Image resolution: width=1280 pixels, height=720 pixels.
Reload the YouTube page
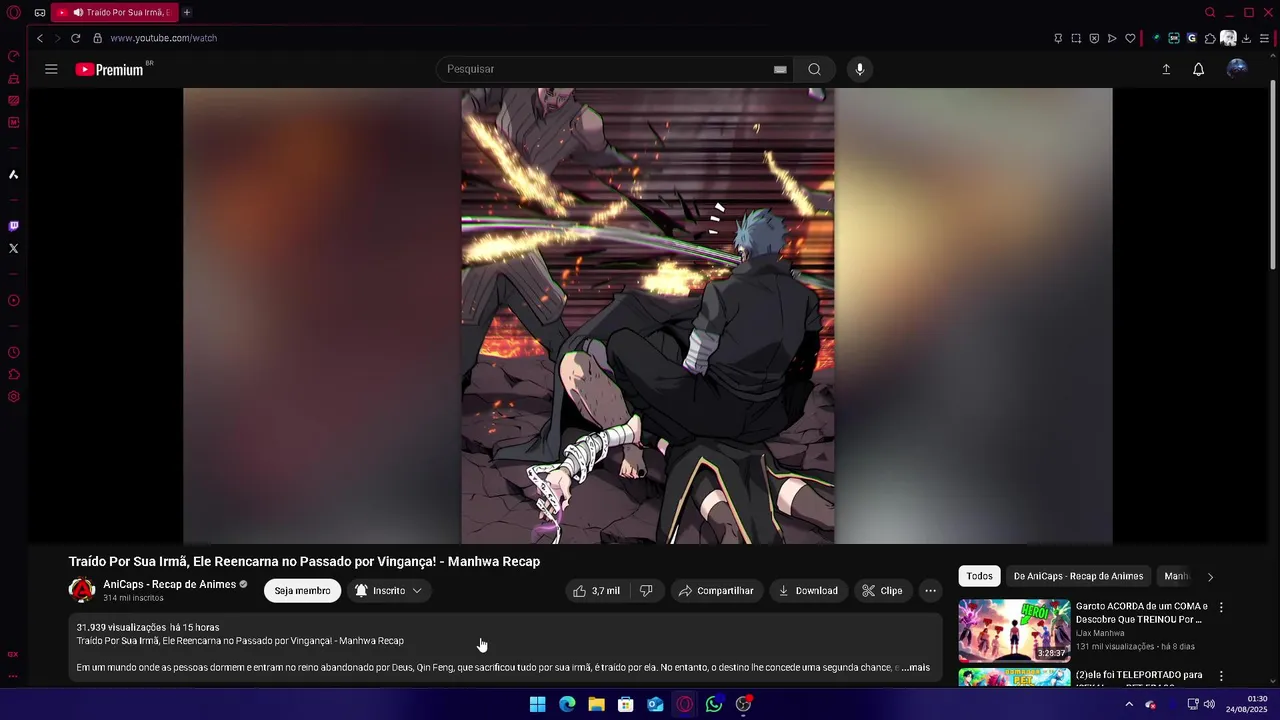[75, 38]
